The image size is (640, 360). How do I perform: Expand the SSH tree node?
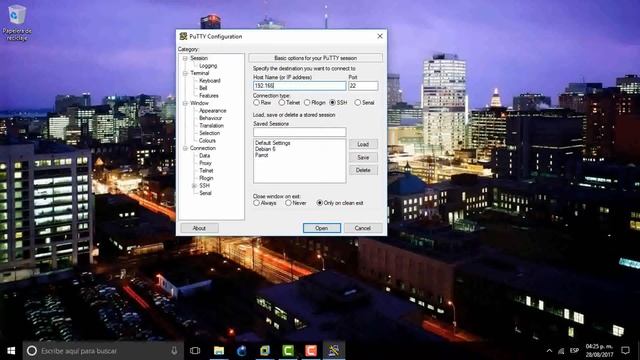(194, 186)
